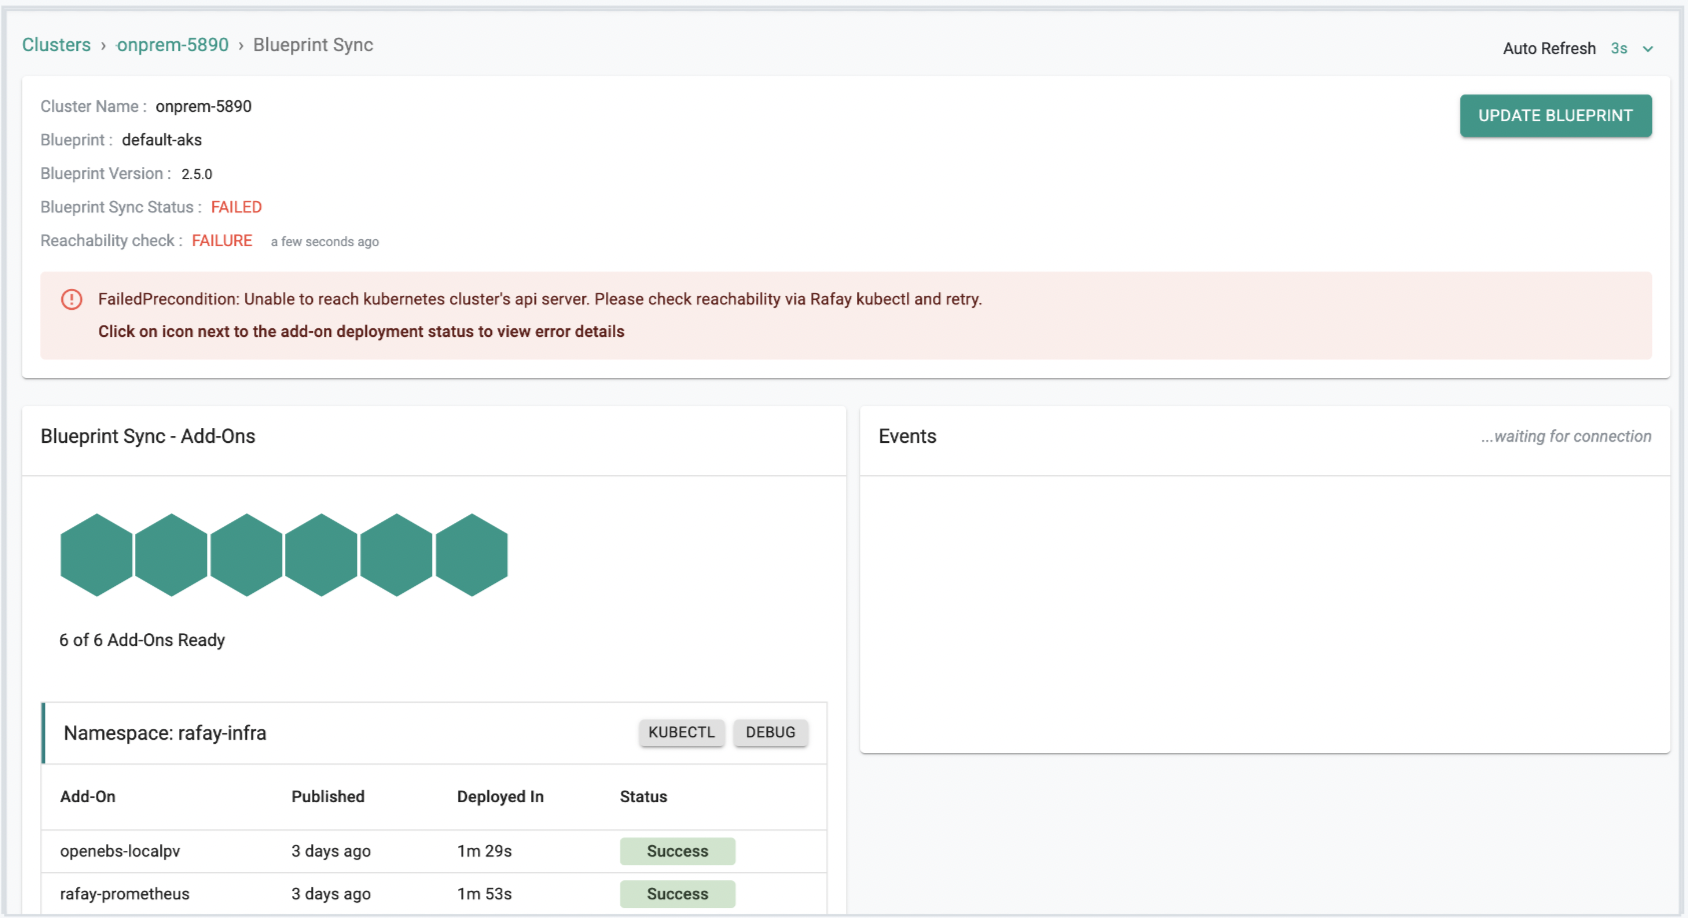The width and height of the screenshot is (1688, 918).
Task: Click the Published column header
Action: point(328,797)
